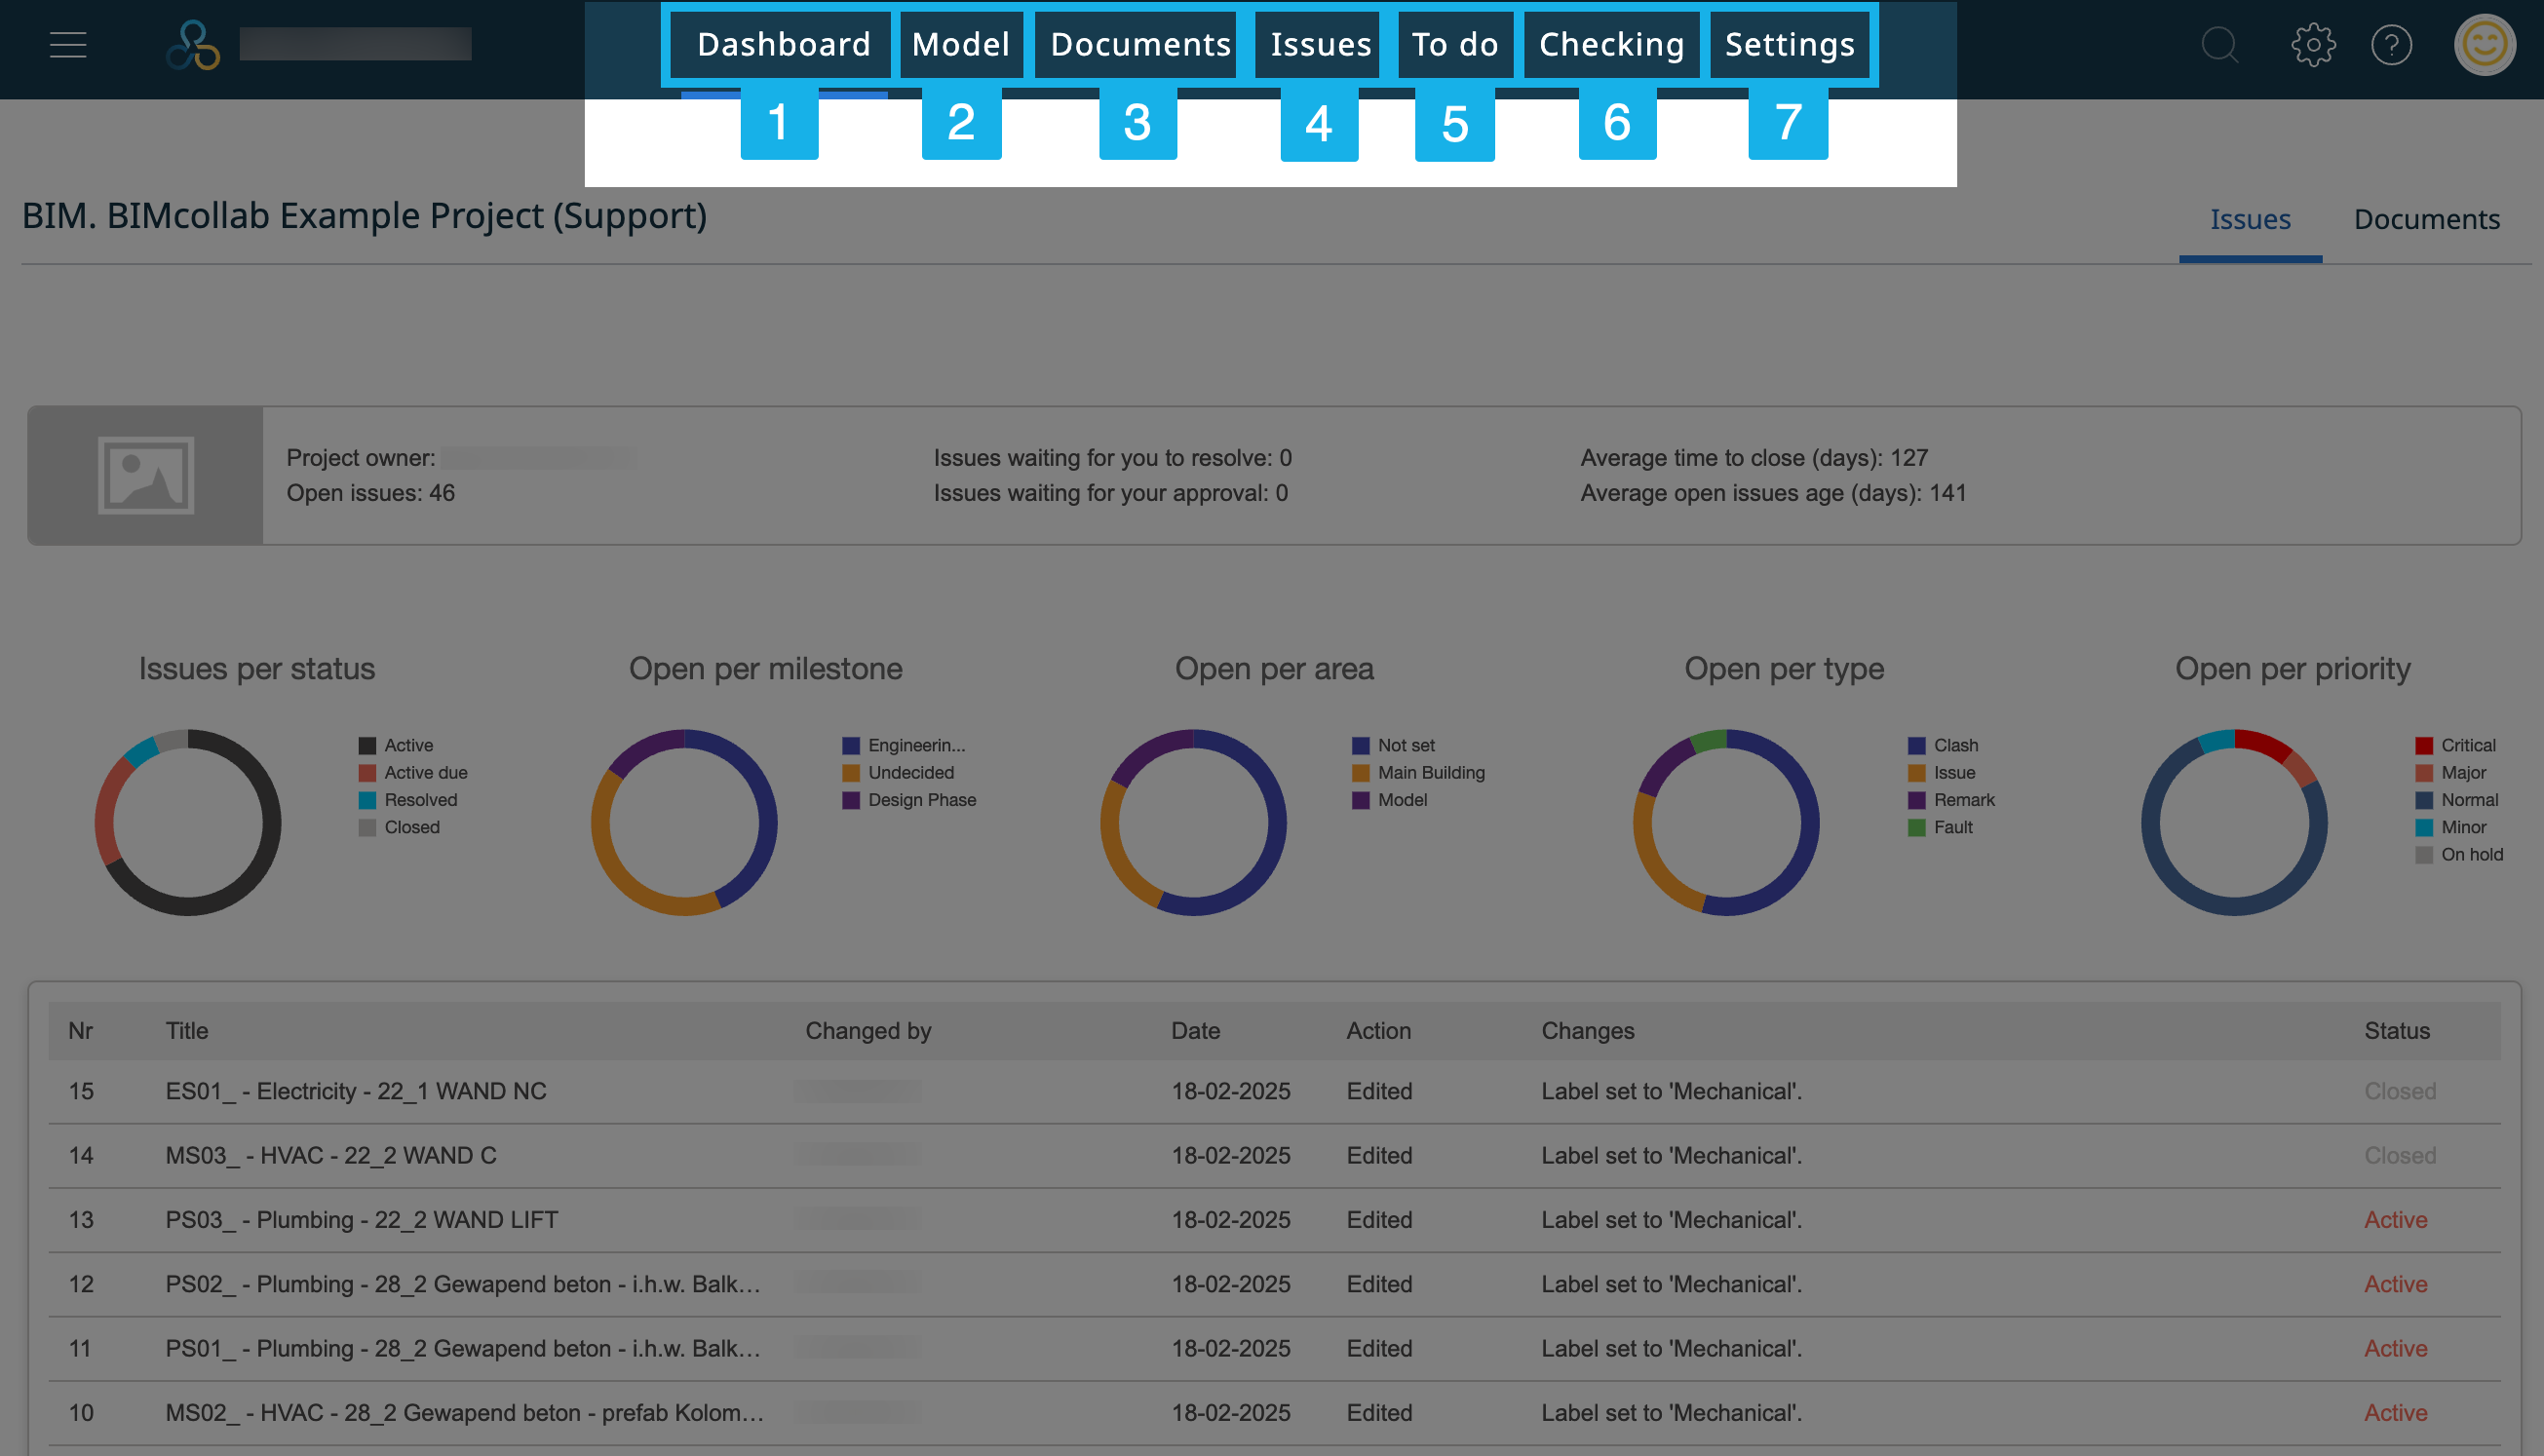This screenshot has height=1456, width=2544.
Task: Open issue titled 'PS02_ - Plumbing - 28_2 Gewapend beton'
Action: click(463, 1284)
